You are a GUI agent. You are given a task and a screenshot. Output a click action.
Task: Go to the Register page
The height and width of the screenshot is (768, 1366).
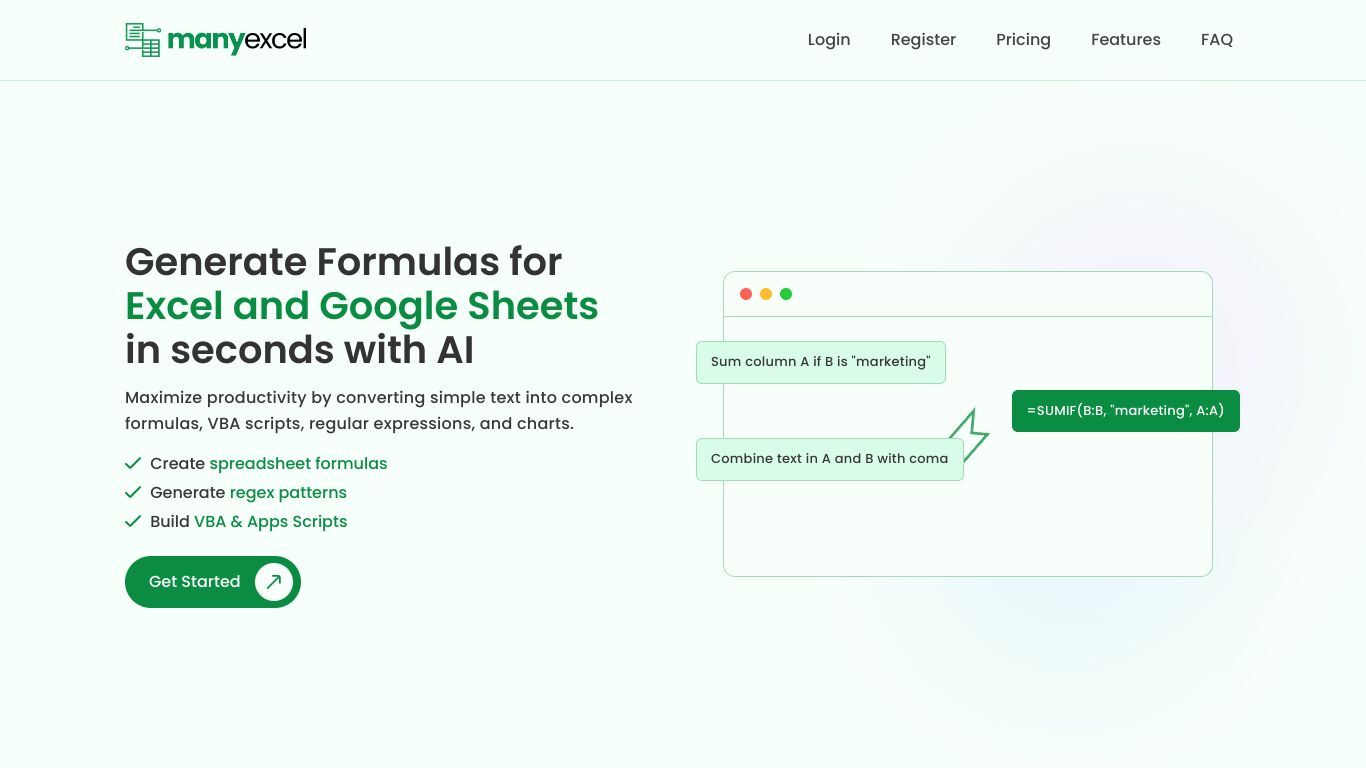[923, 40]
